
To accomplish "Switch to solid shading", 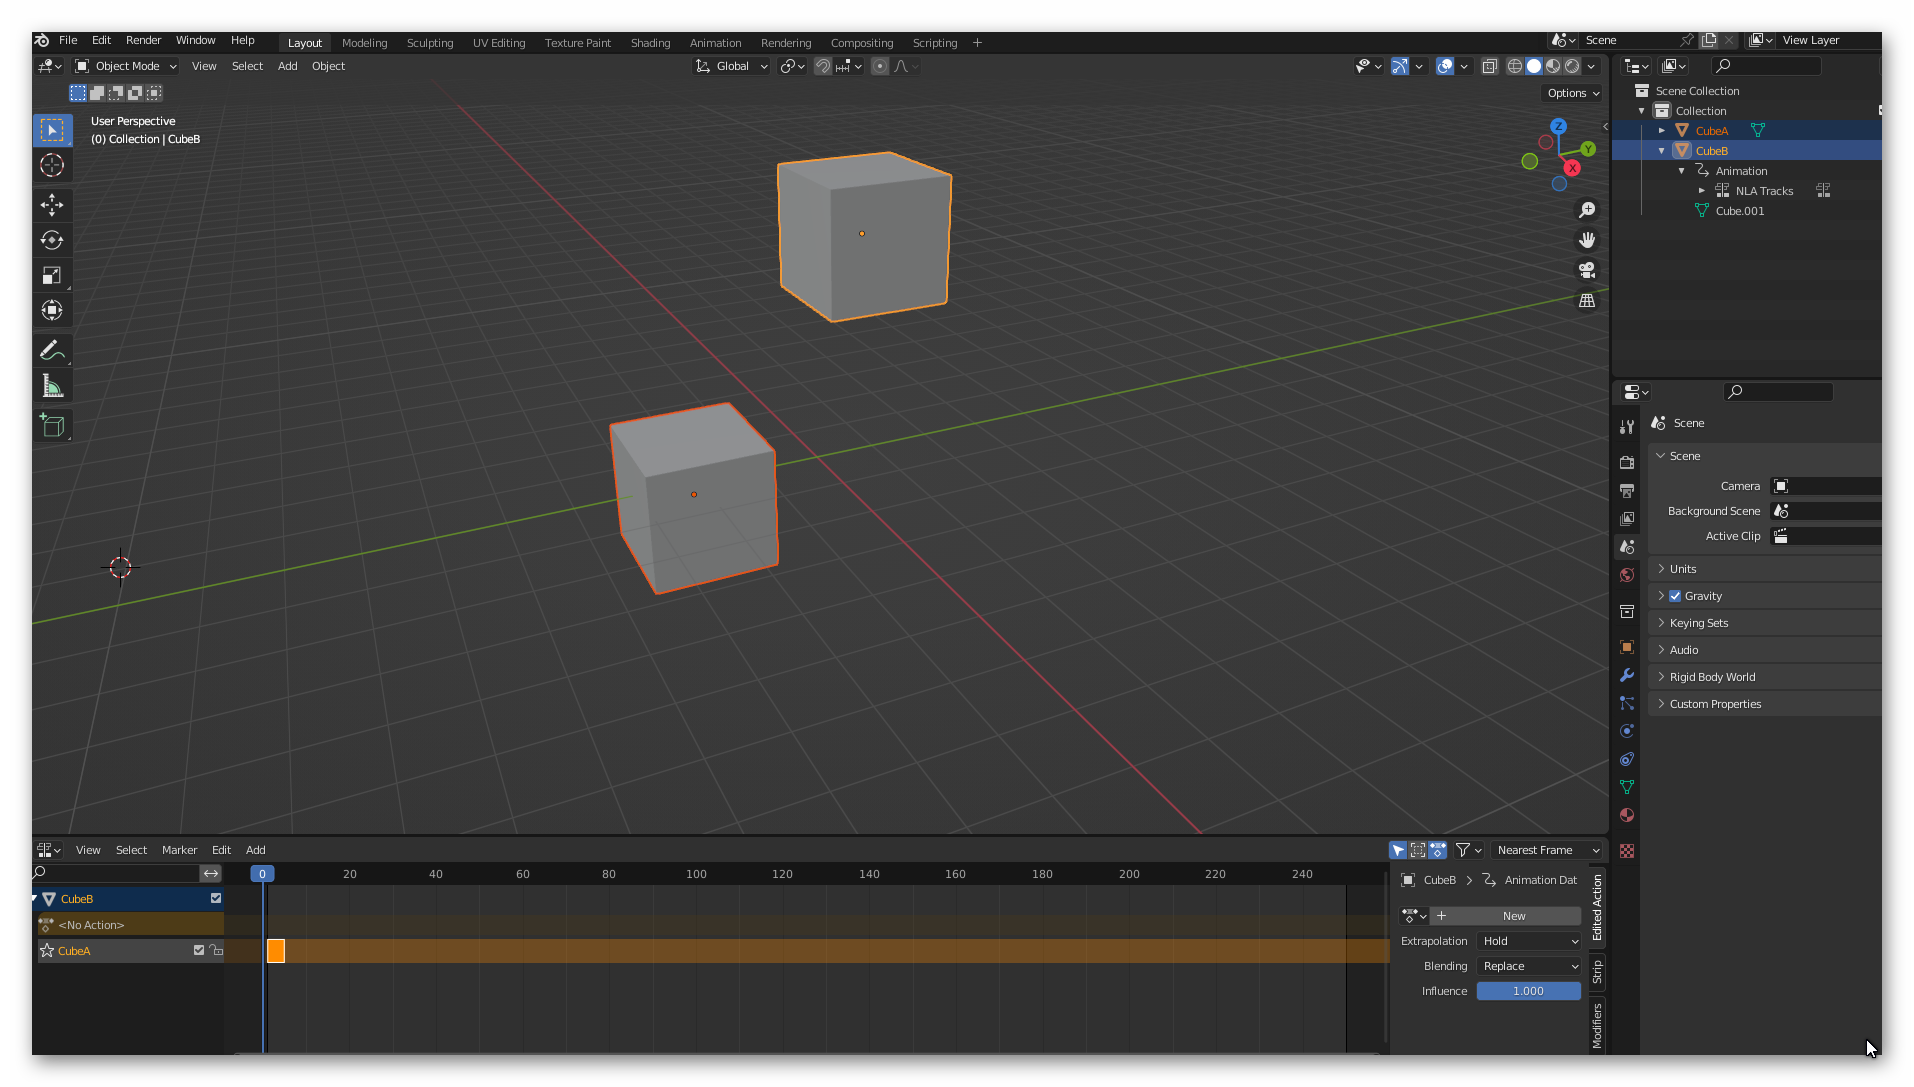I will 1534,66.
